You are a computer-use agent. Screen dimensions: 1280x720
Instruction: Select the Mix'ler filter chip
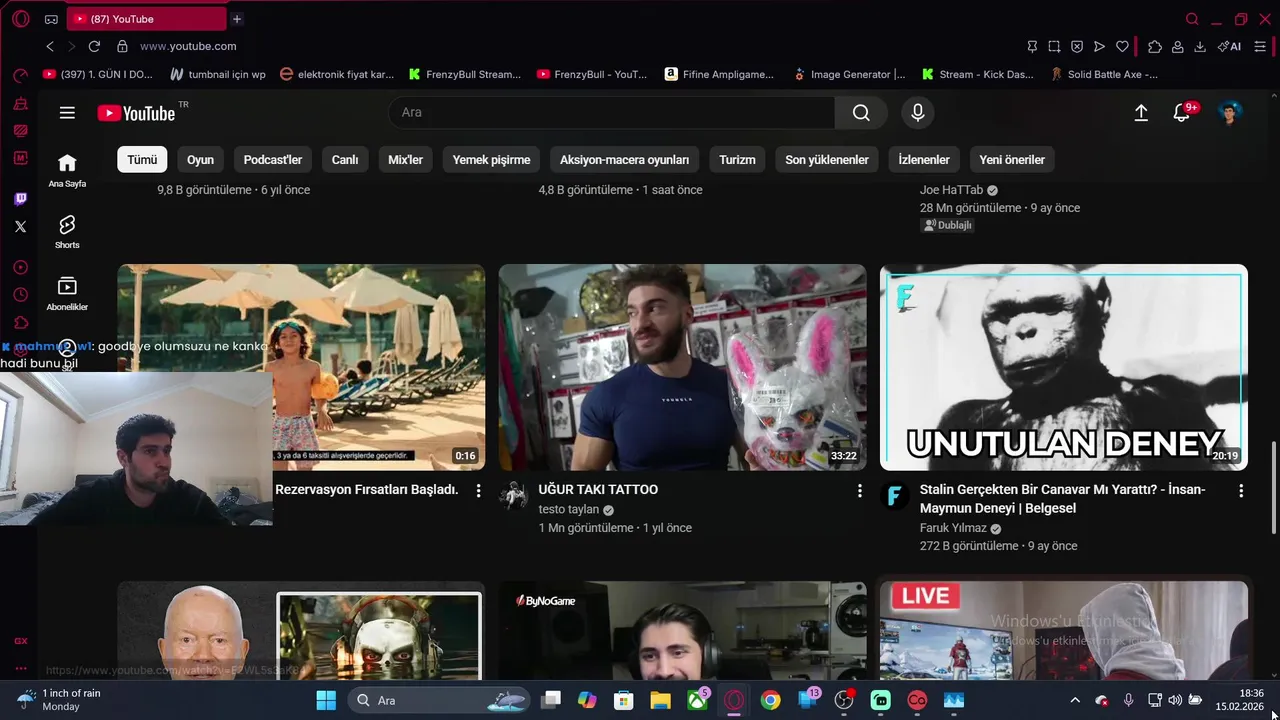(405, 160)
